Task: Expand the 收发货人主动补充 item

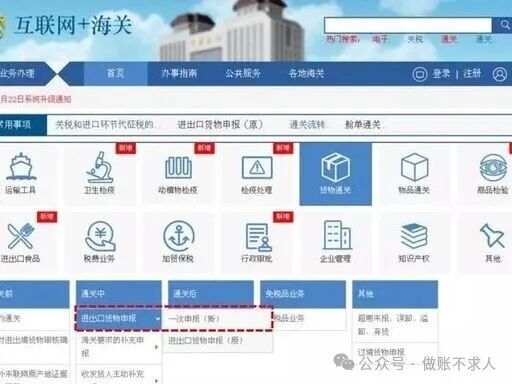Action: click(x=119, y=375)
